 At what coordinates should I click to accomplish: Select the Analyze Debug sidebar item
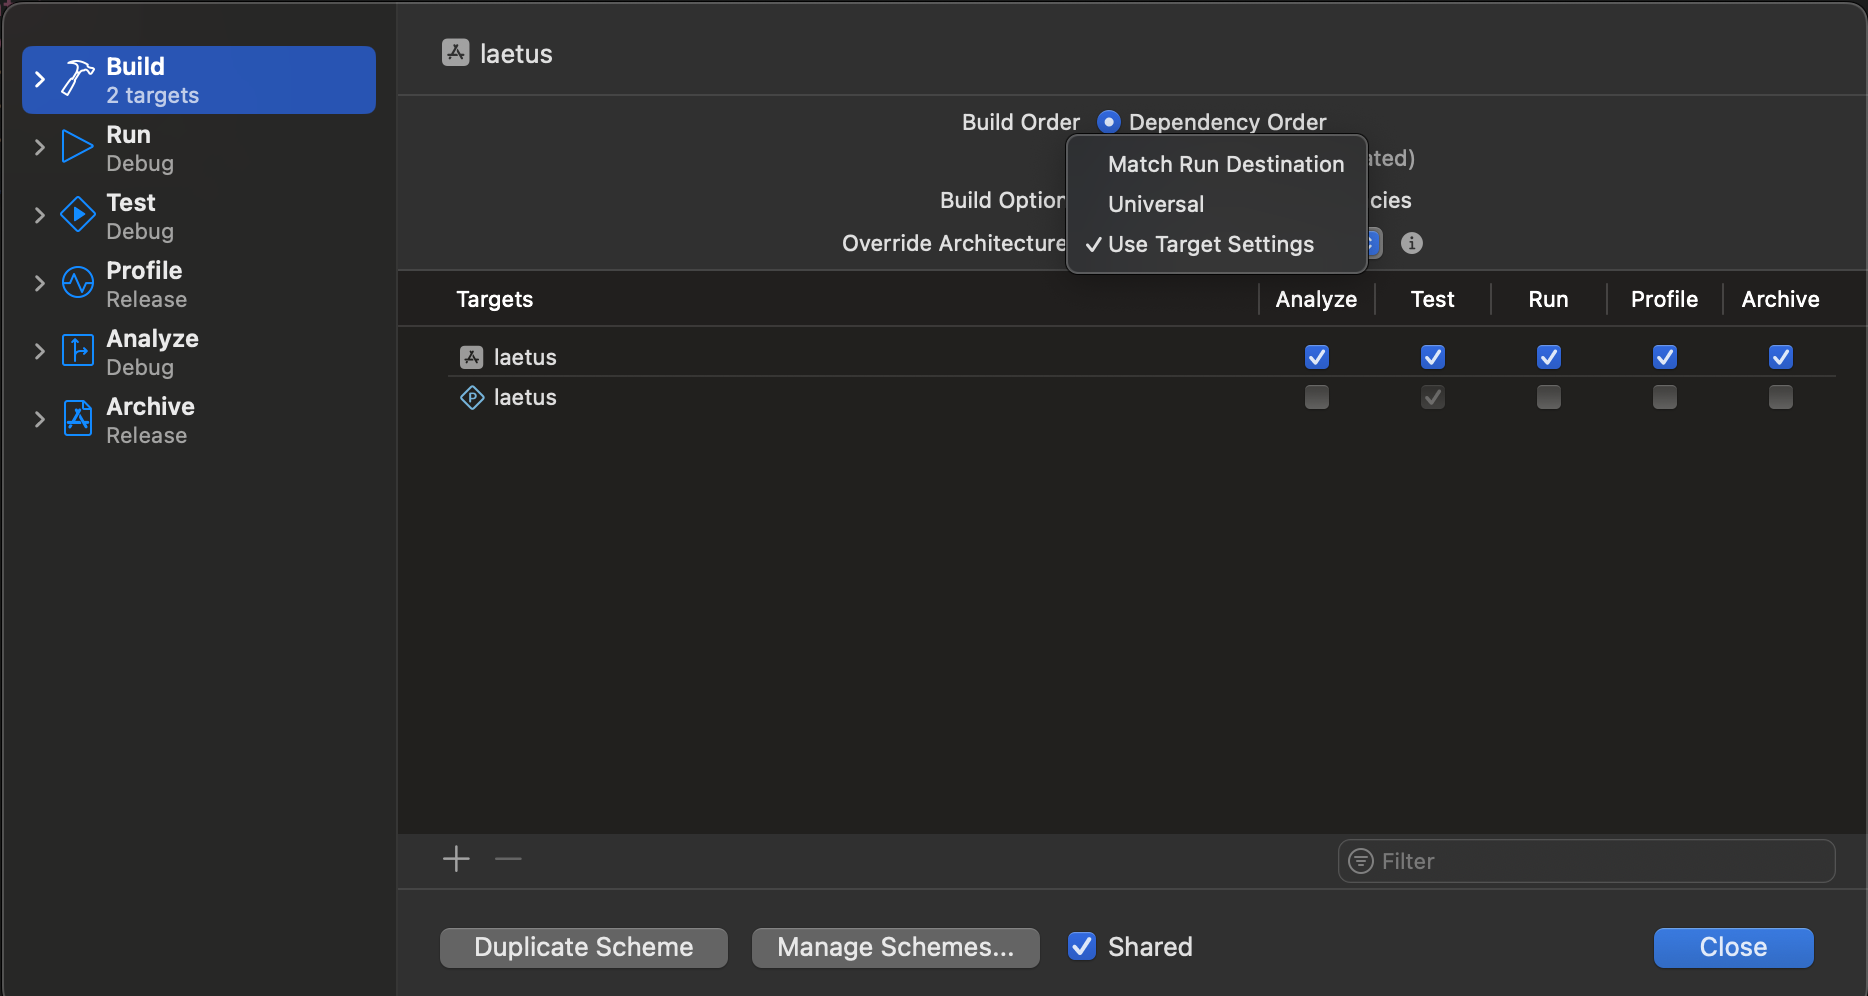[199, 352]
